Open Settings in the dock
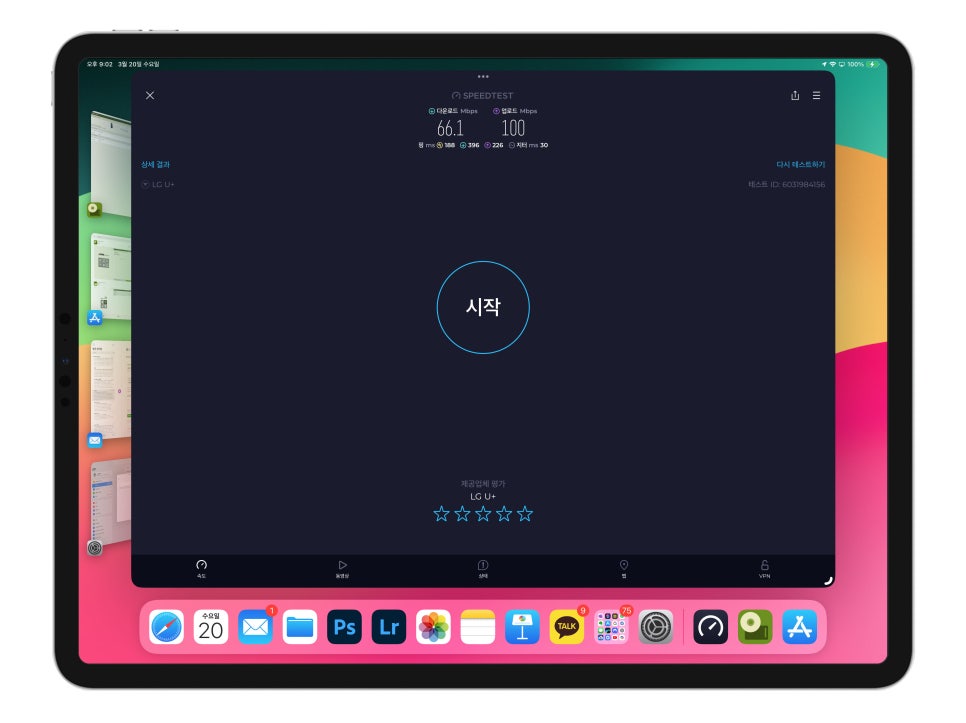Image resolution: width=966 pixels, height=723 pixels. tap(656, 627)
